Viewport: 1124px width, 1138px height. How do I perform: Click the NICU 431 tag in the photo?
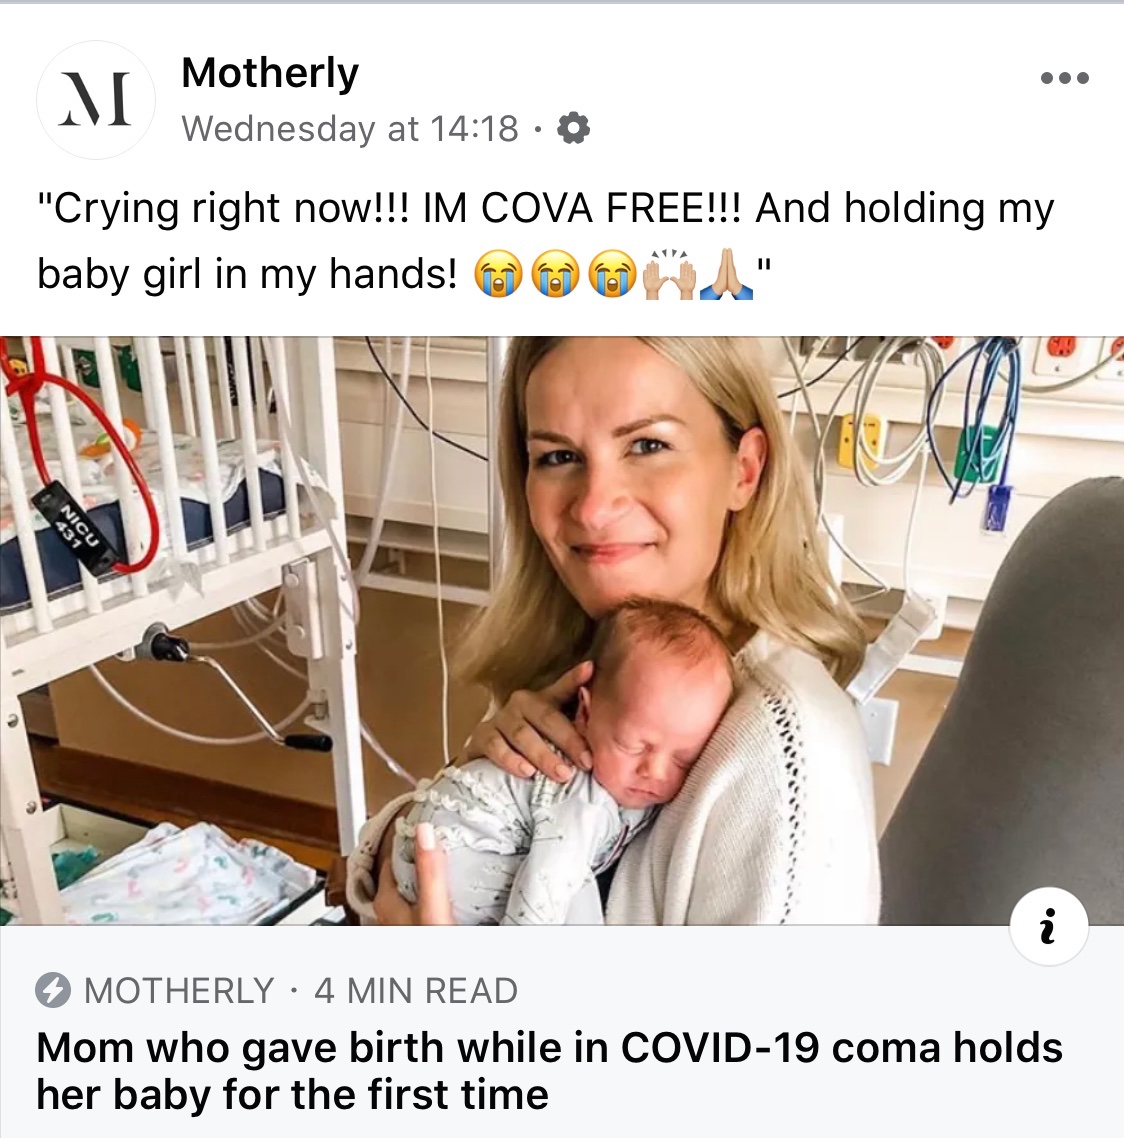(80, 530)
